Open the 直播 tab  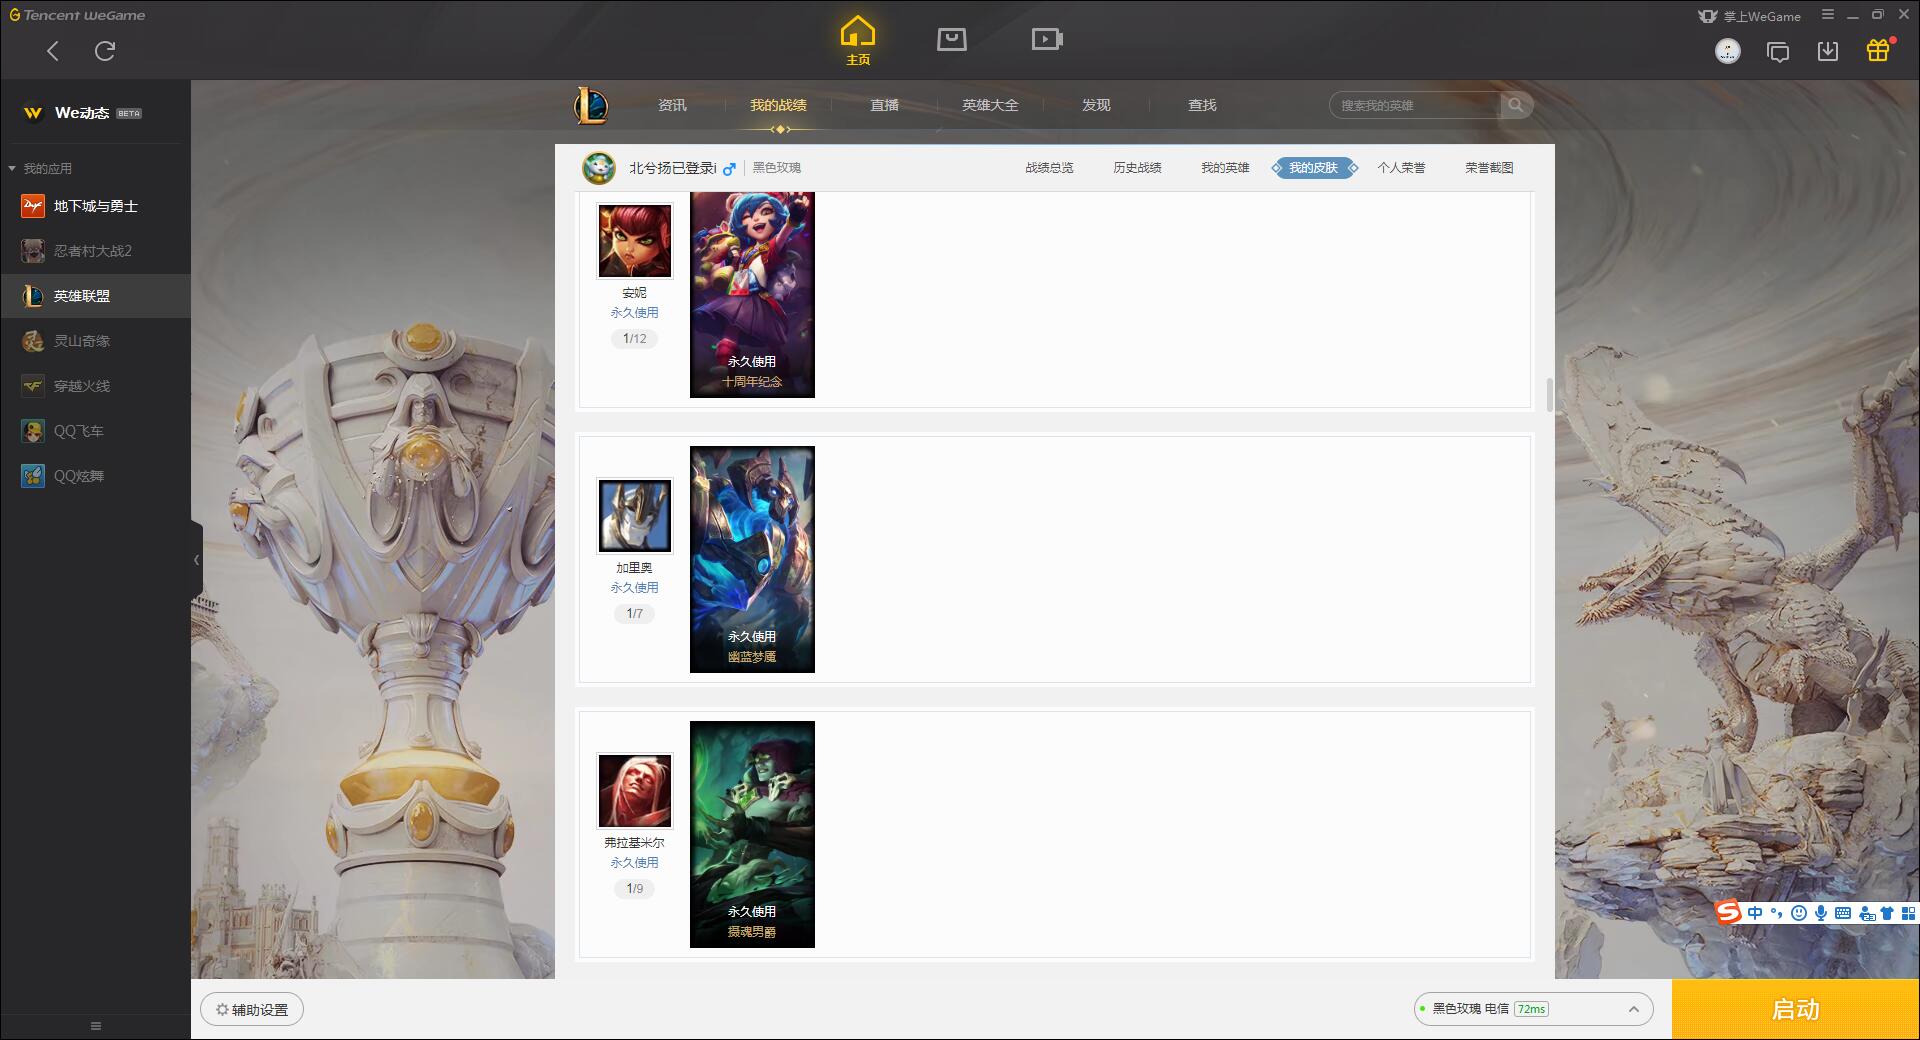click(884, 105)
